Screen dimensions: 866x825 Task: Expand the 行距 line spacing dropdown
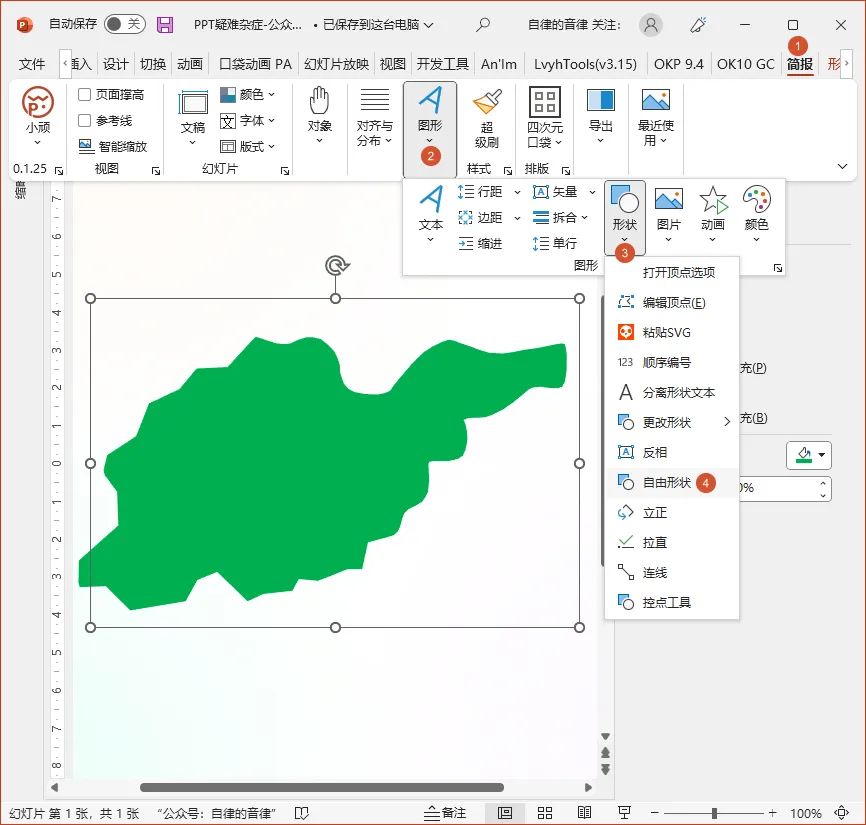click(x=517, y=192)
